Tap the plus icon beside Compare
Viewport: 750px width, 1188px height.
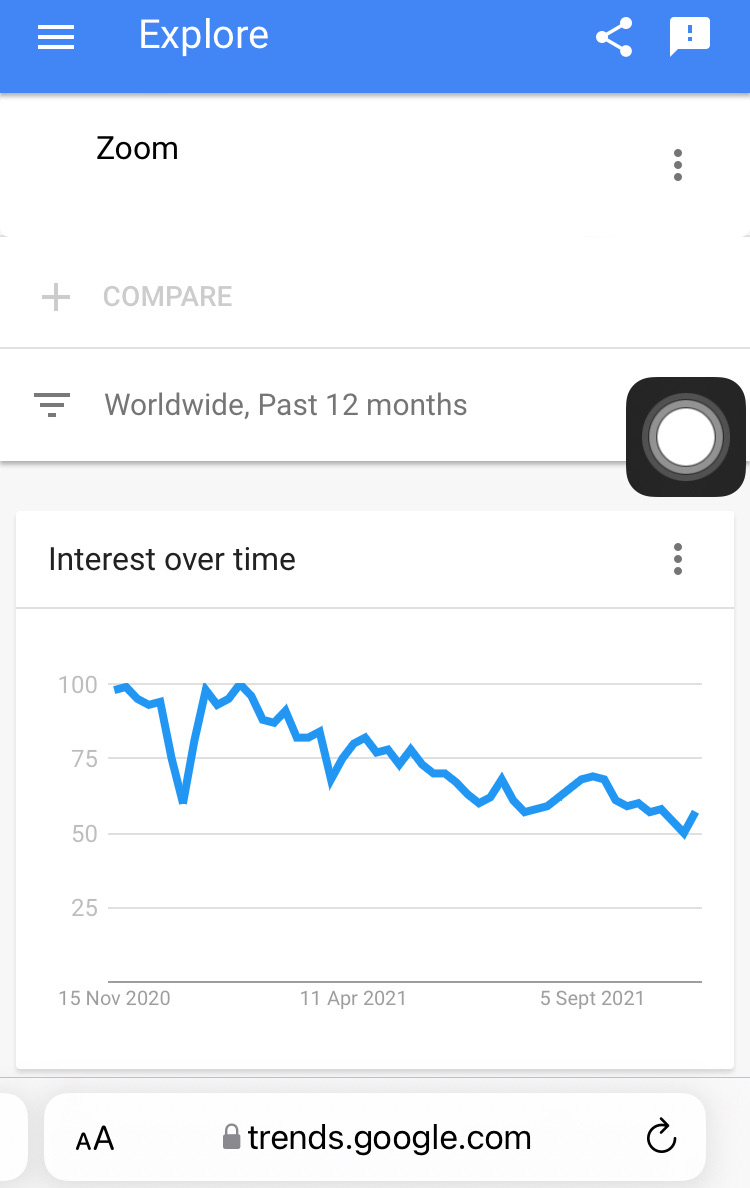(56, 297)
